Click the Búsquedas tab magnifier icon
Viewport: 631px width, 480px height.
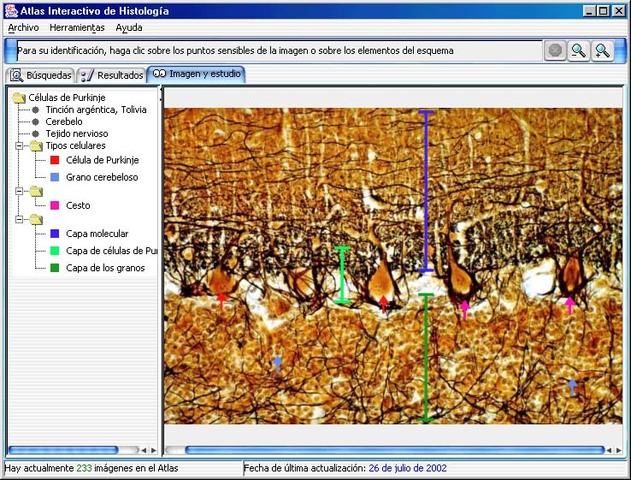coord(16,75)
